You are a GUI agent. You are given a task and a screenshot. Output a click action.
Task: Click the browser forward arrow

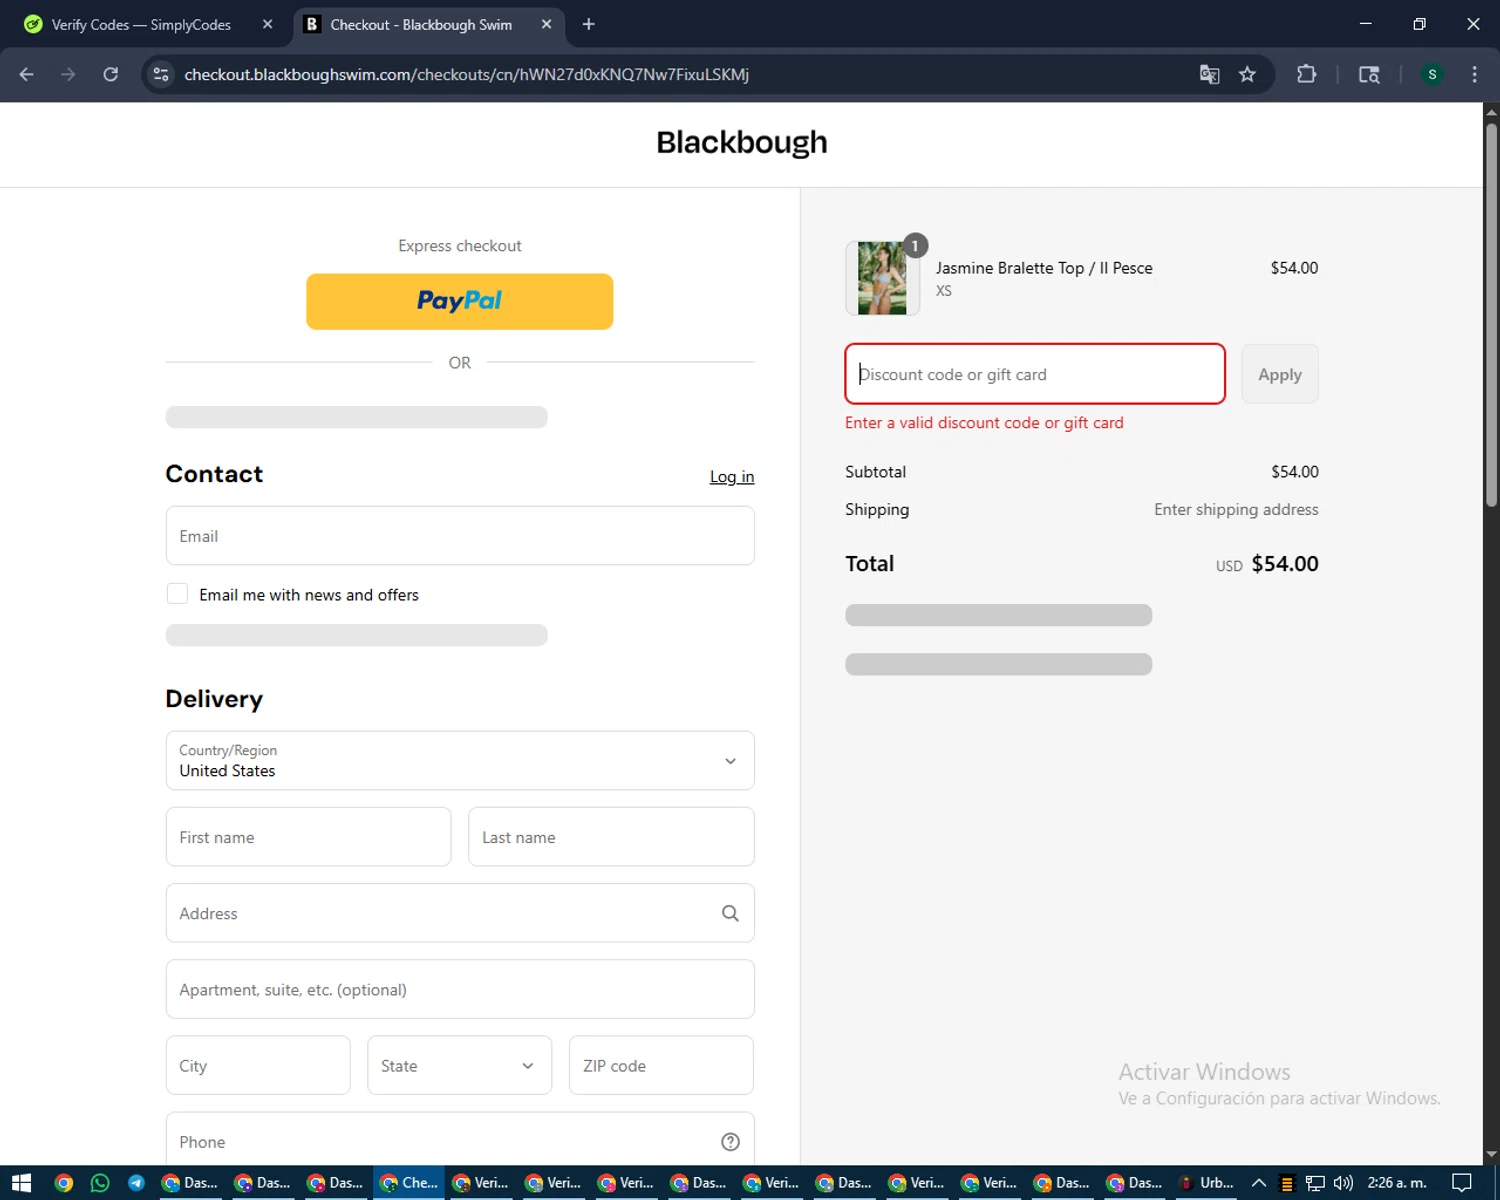[68, 74]
